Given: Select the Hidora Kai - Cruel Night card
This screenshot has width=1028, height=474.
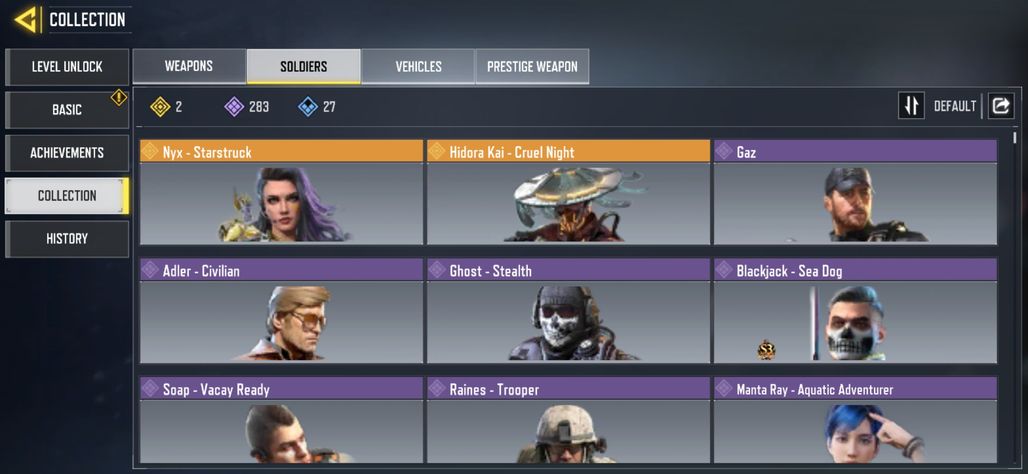Looking at the screenshot, I should tap(568, 191).
